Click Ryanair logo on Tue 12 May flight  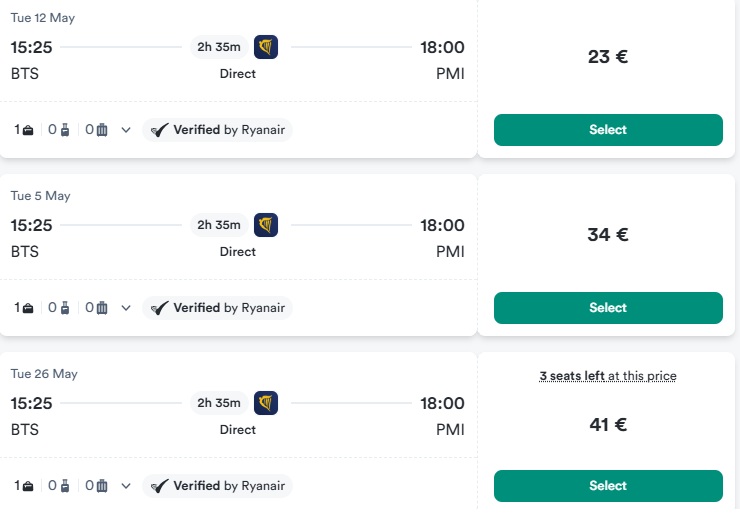[266, 47]
